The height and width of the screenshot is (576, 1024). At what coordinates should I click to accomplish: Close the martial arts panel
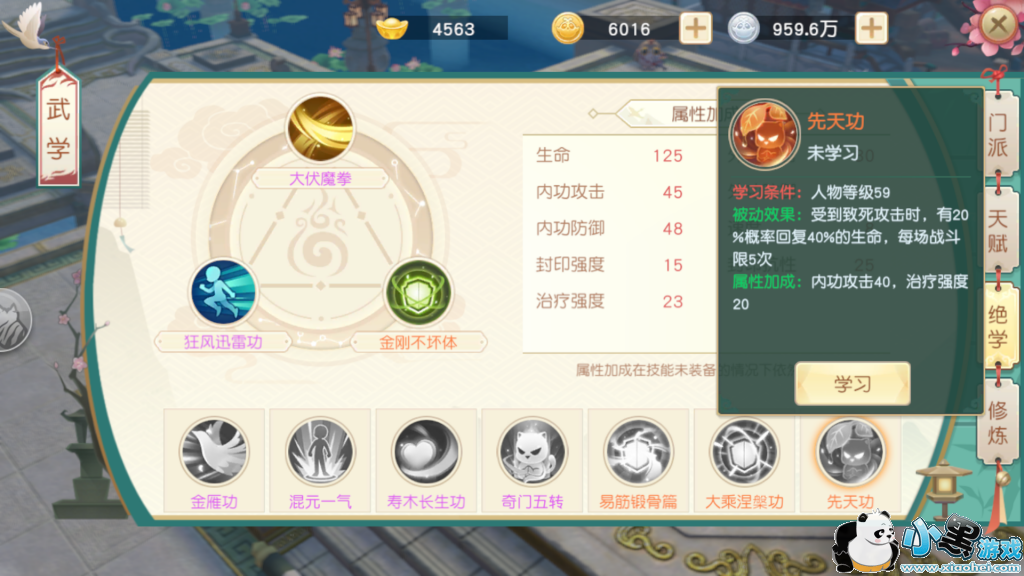point(998,25)
